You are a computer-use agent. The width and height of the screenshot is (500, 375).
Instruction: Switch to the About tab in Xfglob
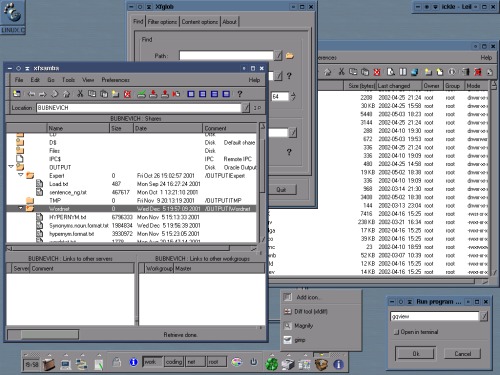click(229, 22)
